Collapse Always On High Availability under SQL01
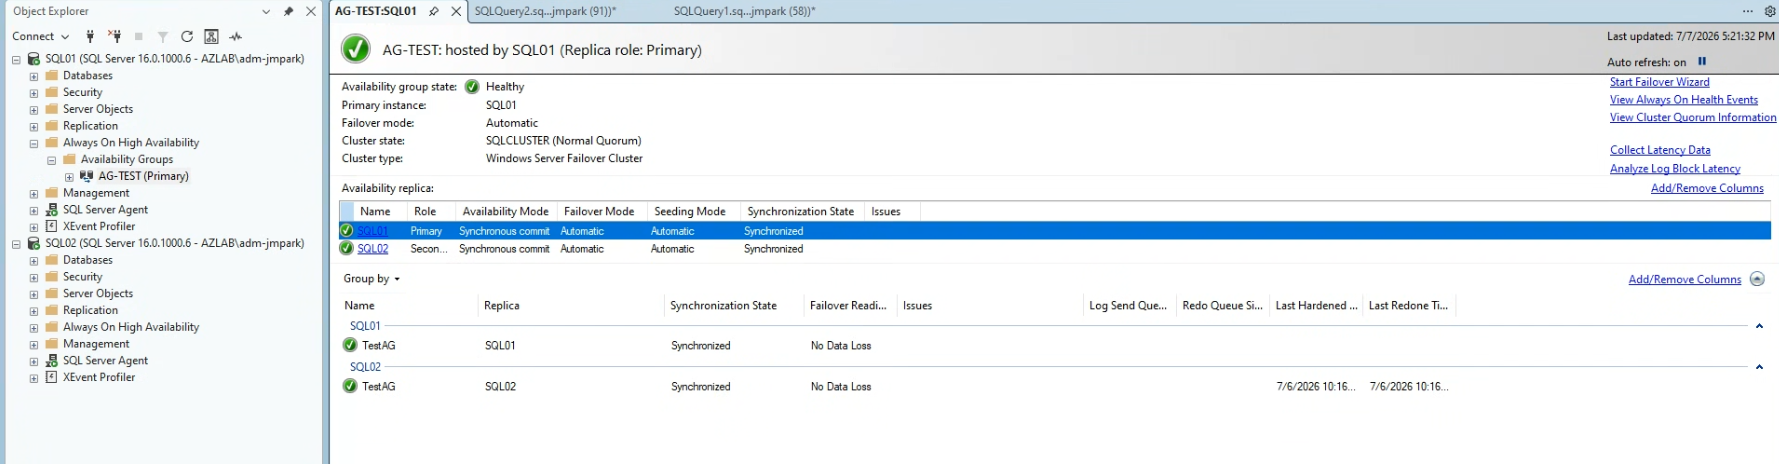 tap(34, 143)
